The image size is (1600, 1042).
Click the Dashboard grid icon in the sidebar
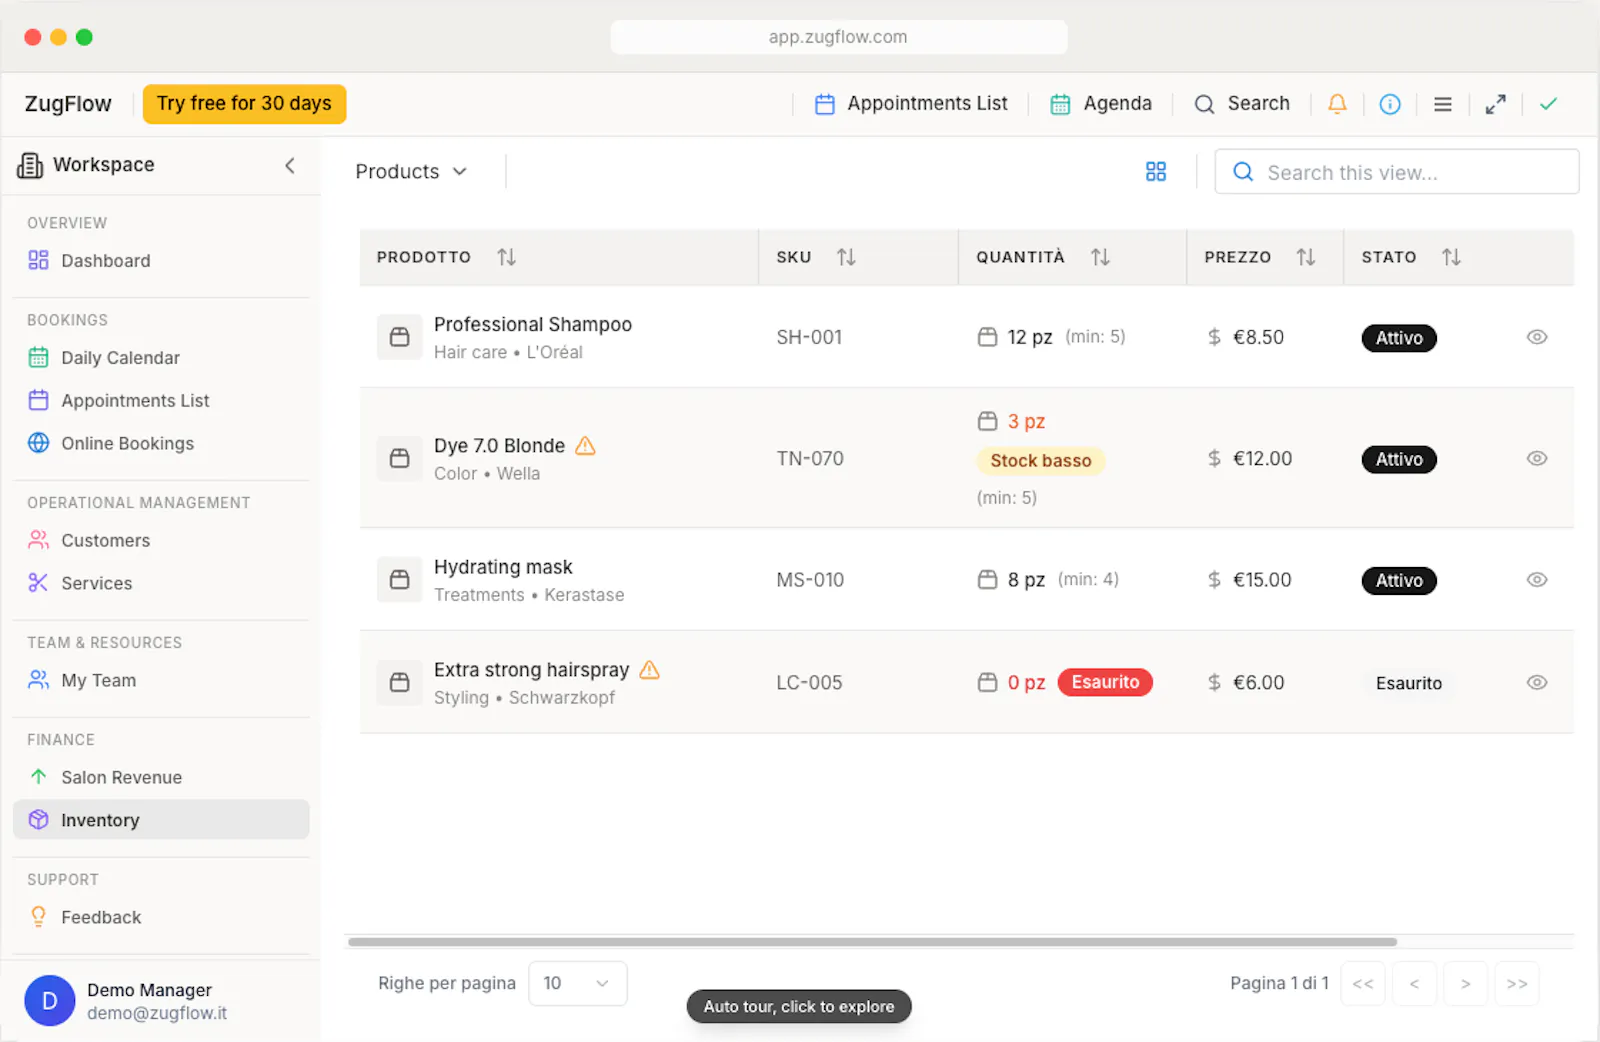pos(38,260)
